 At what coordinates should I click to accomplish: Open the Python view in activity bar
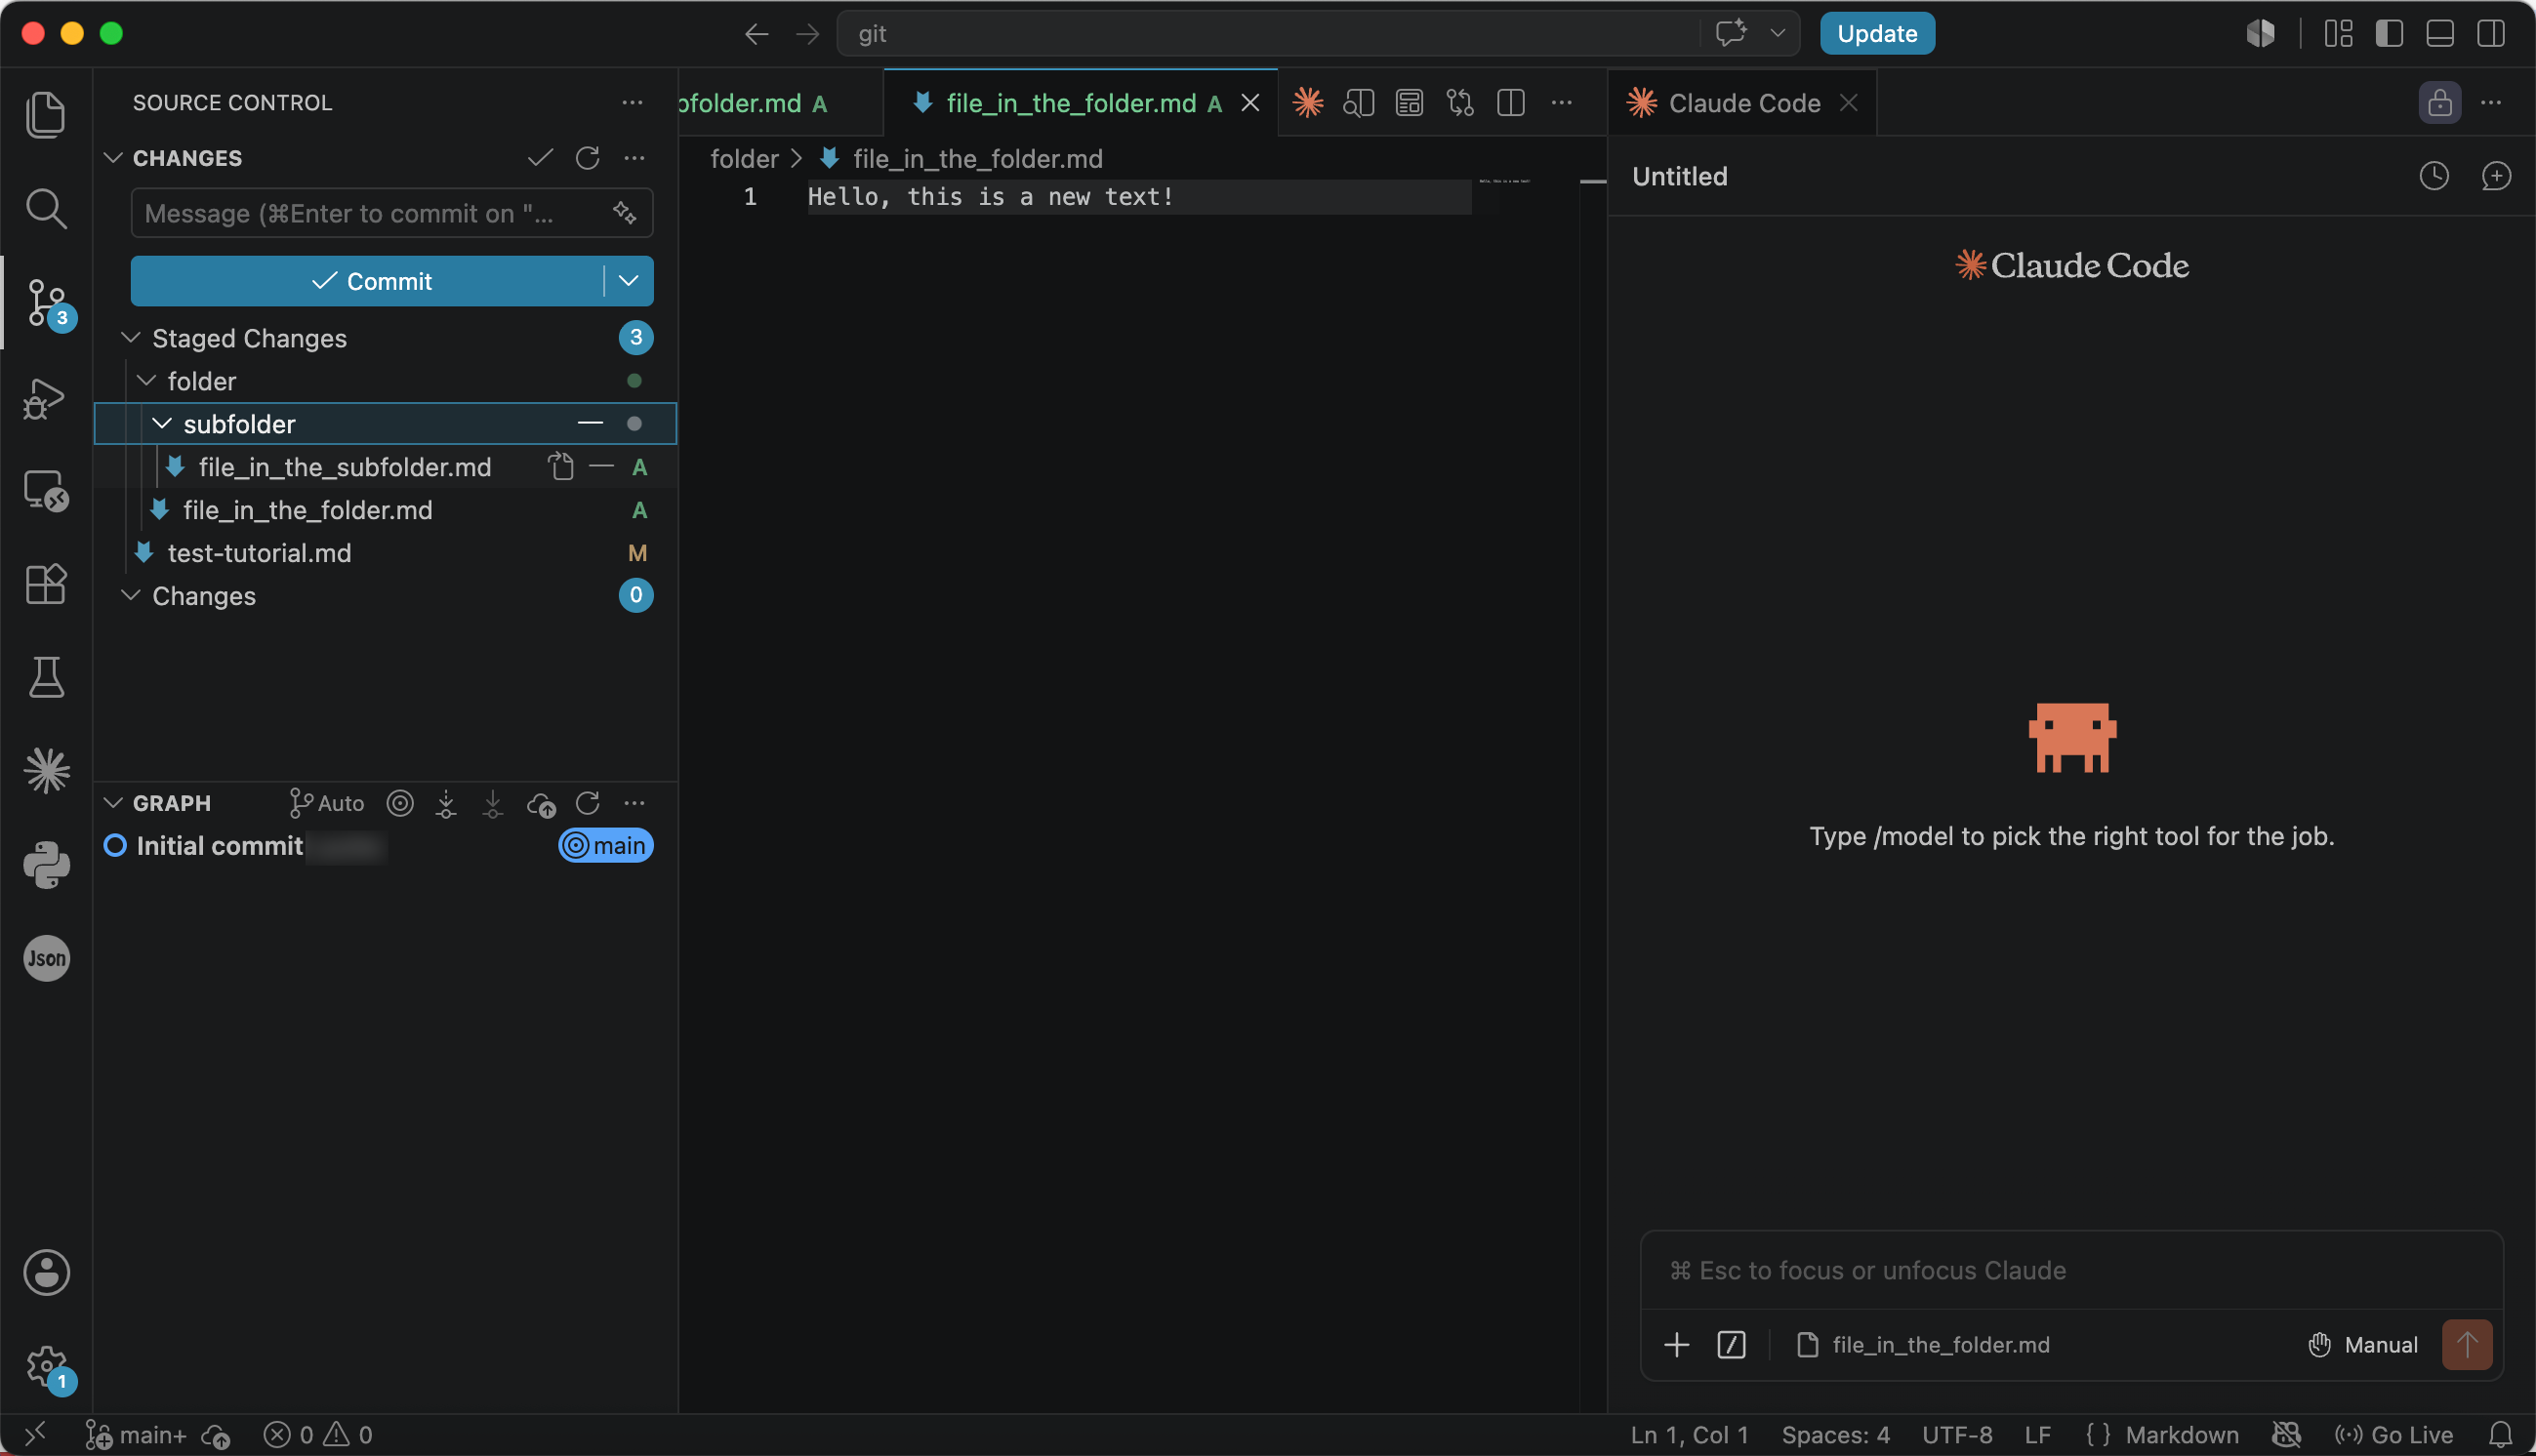pos(46,864)
